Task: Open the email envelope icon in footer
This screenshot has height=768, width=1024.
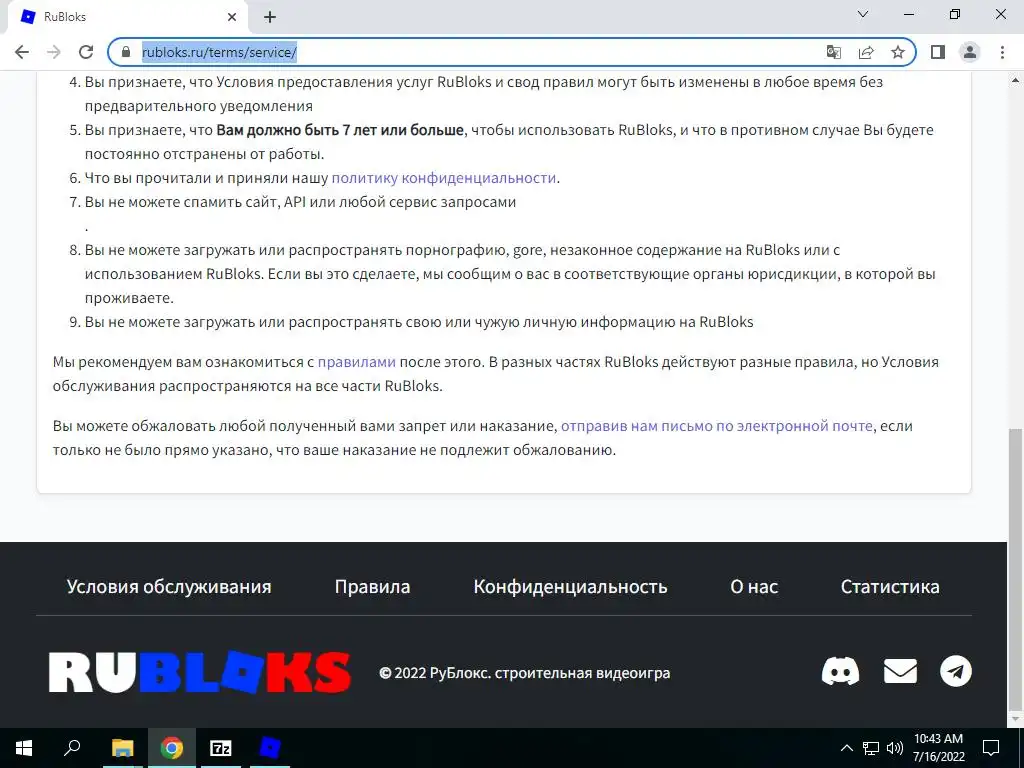Action: (900, 671)
